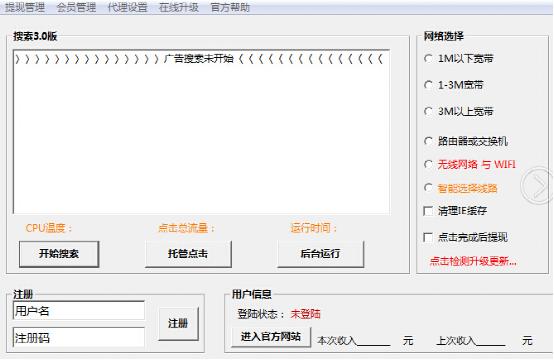Image resolution: width=554 pixels, height=360 pixels.
Task: Click 进入官方网站 button
Action: (x=271, y=337)
